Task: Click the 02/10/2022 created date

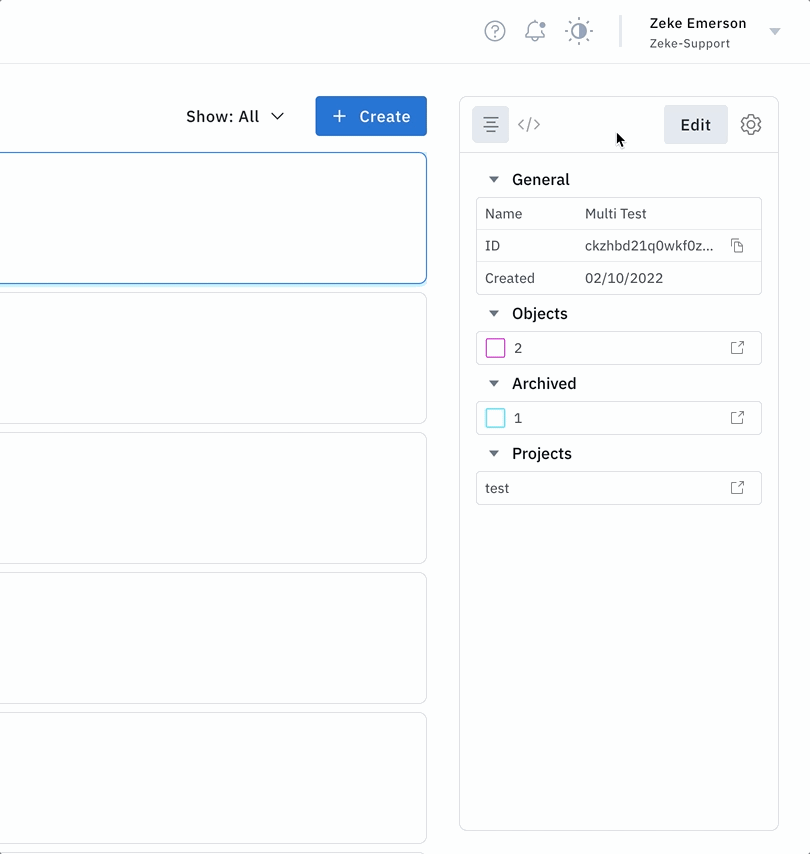Action: [x=624, y=278]
